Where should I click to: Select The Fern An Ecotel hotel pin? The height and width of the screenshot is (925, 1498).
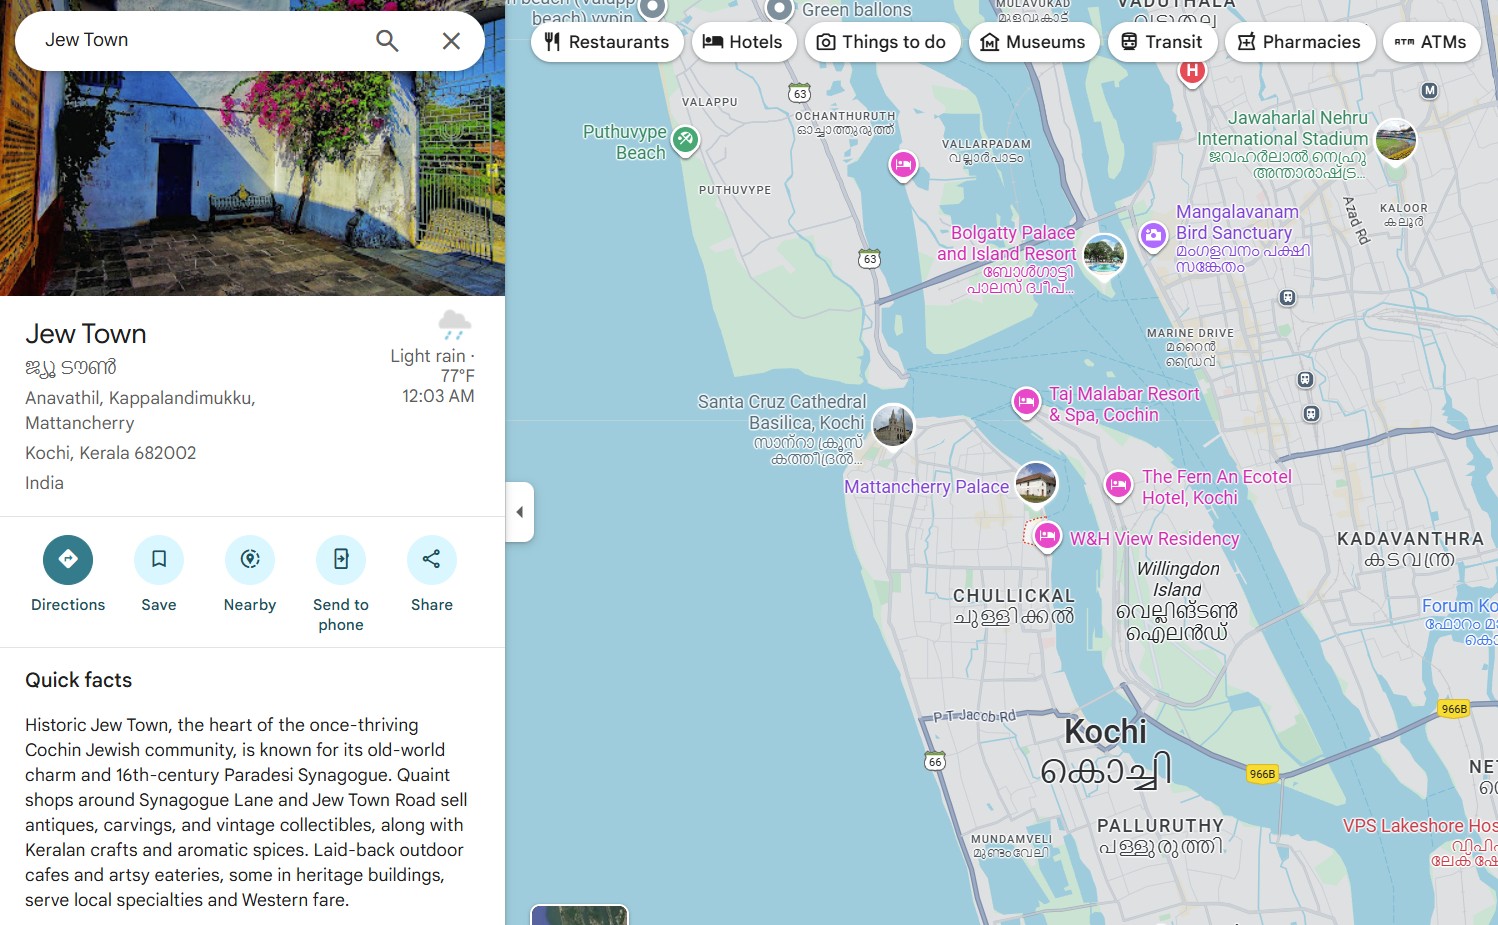[x=1118, y=486]
